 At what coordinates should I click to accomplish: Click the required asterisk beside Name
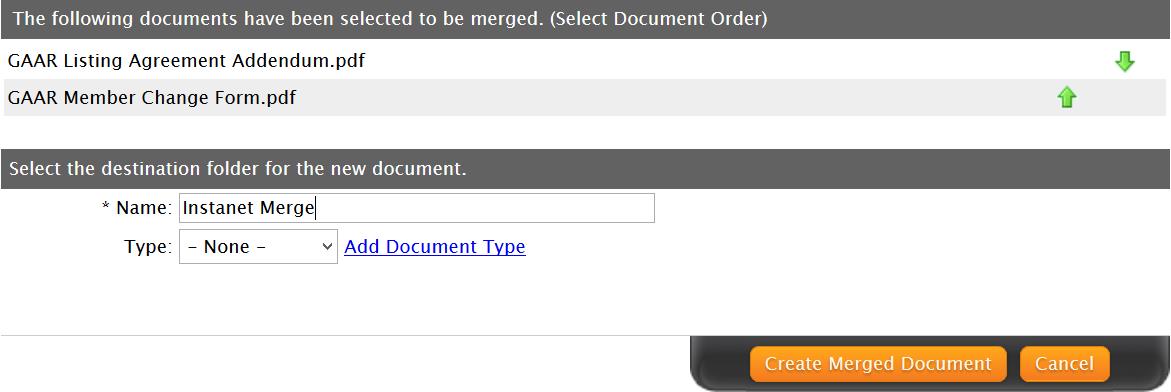click(105, 206)
